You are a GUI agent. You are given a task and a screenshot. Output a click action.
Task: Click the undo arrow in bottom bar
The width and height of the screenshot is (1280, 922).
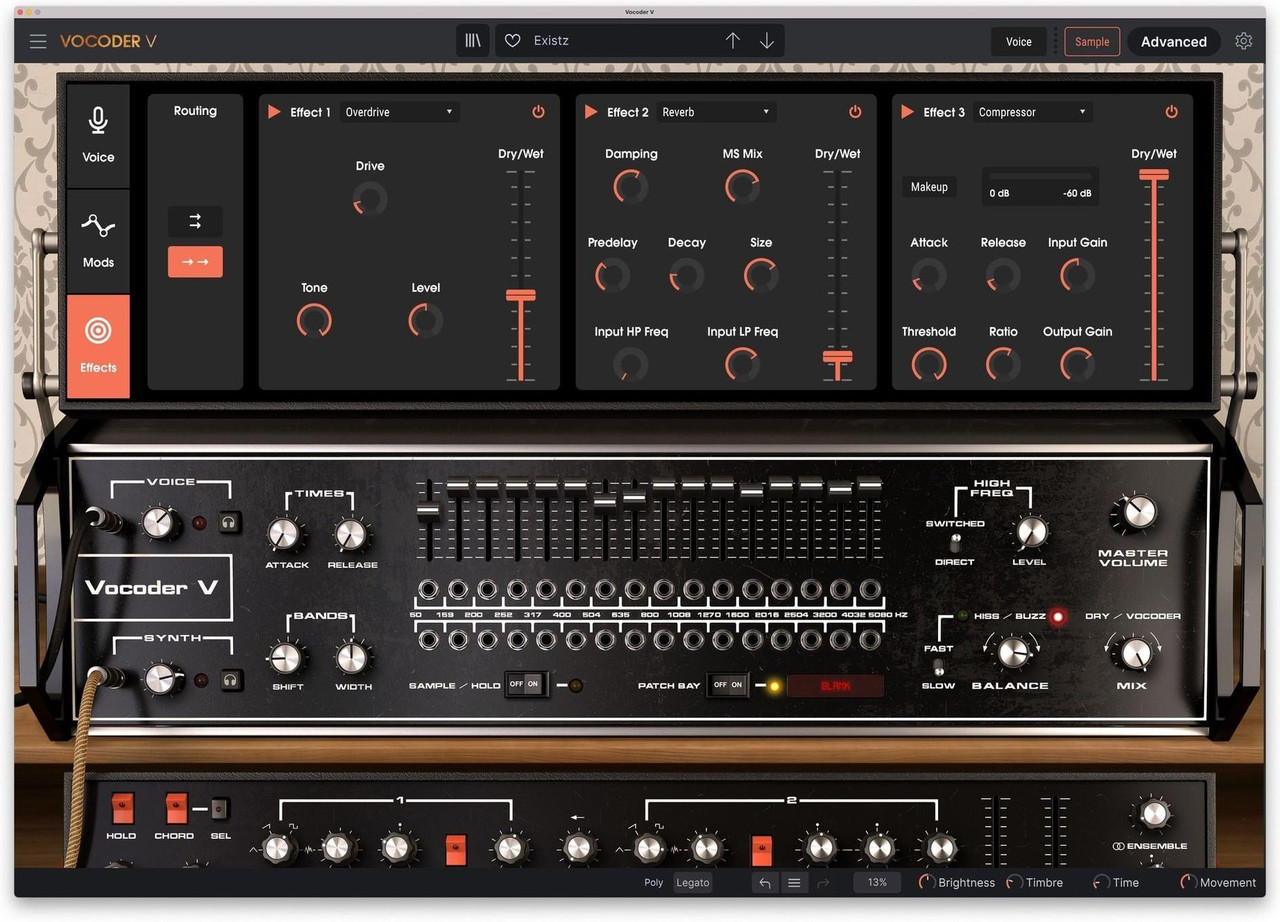[765, 882]
